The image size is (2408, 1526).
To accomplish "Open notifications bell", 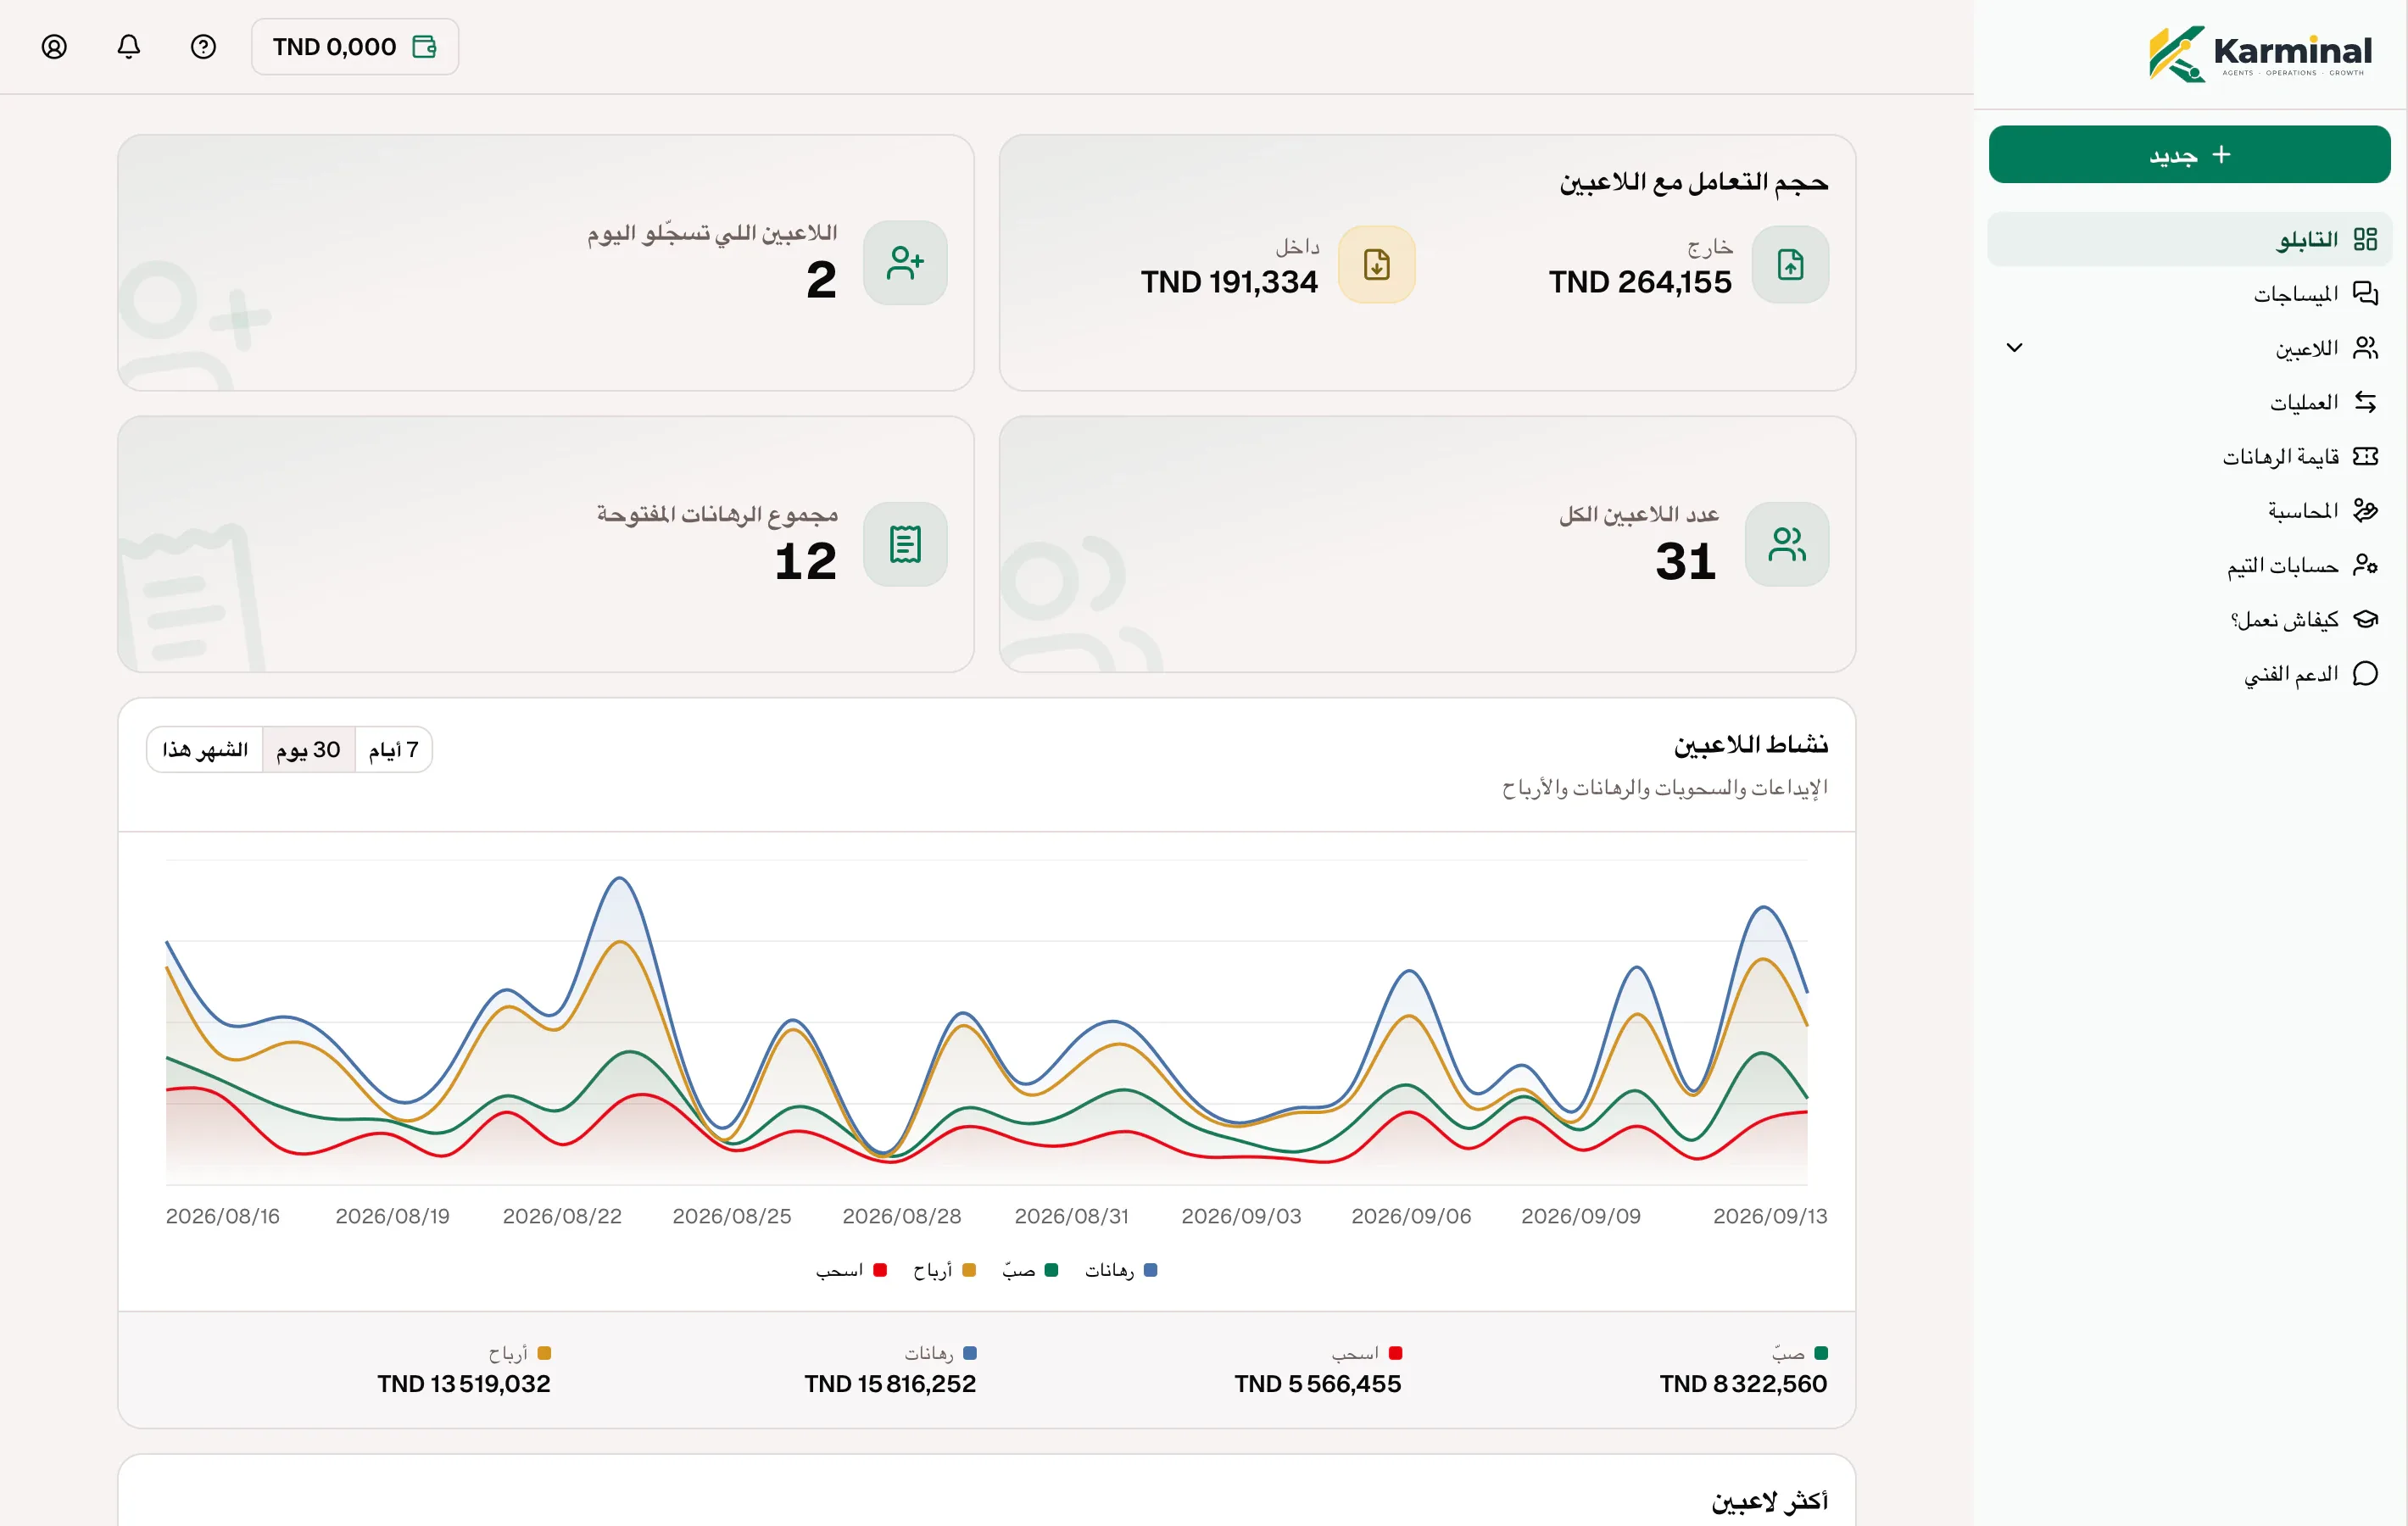I will point(129,47).
